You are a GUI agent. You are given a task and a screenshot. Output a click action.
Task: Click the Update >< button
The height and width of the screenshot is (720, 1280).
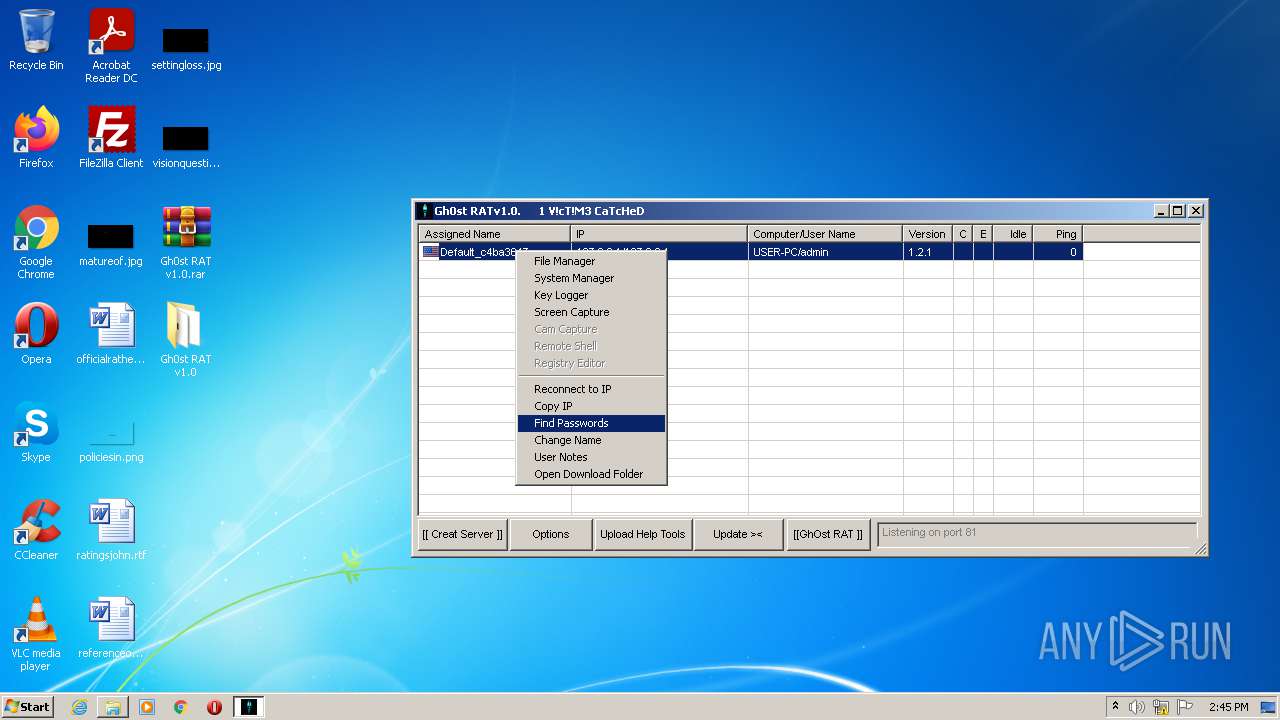(x=738, y=534)
